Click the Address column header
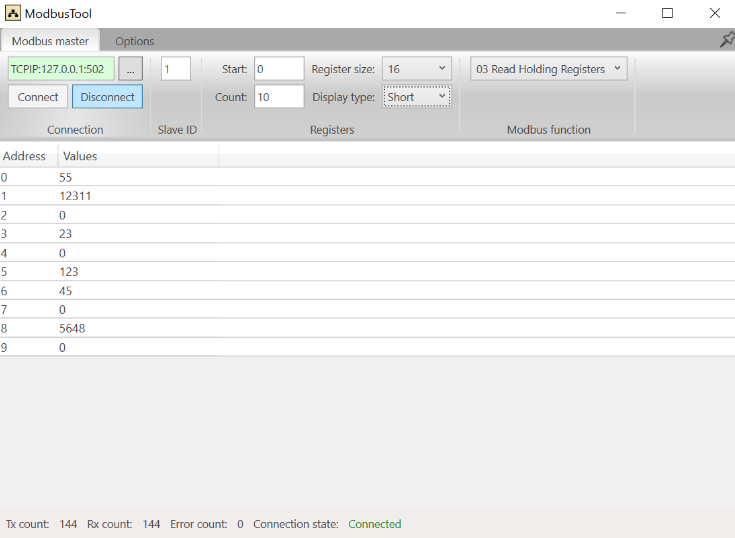This screenshot has height=538, width=735. point(29,156)
